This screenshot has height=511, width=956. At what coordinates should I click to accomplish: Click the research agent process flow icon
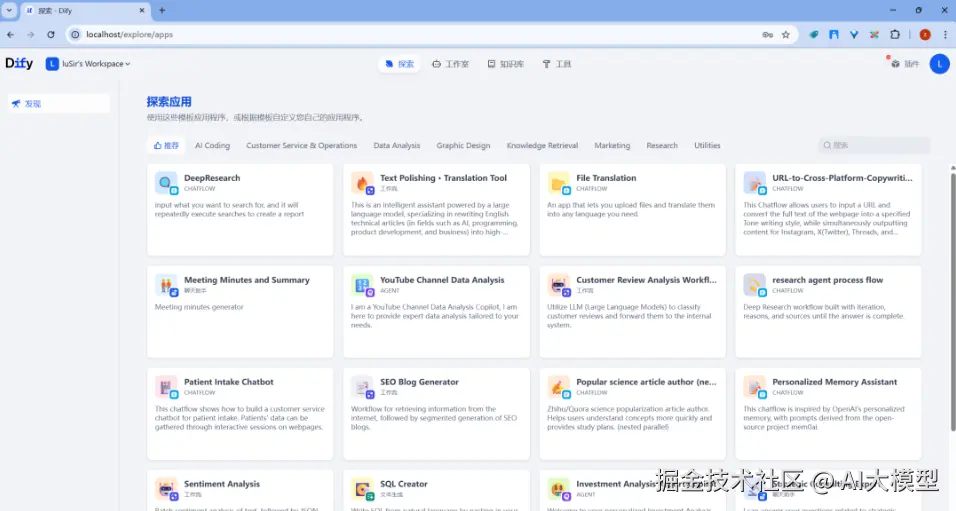click(754, 285)
